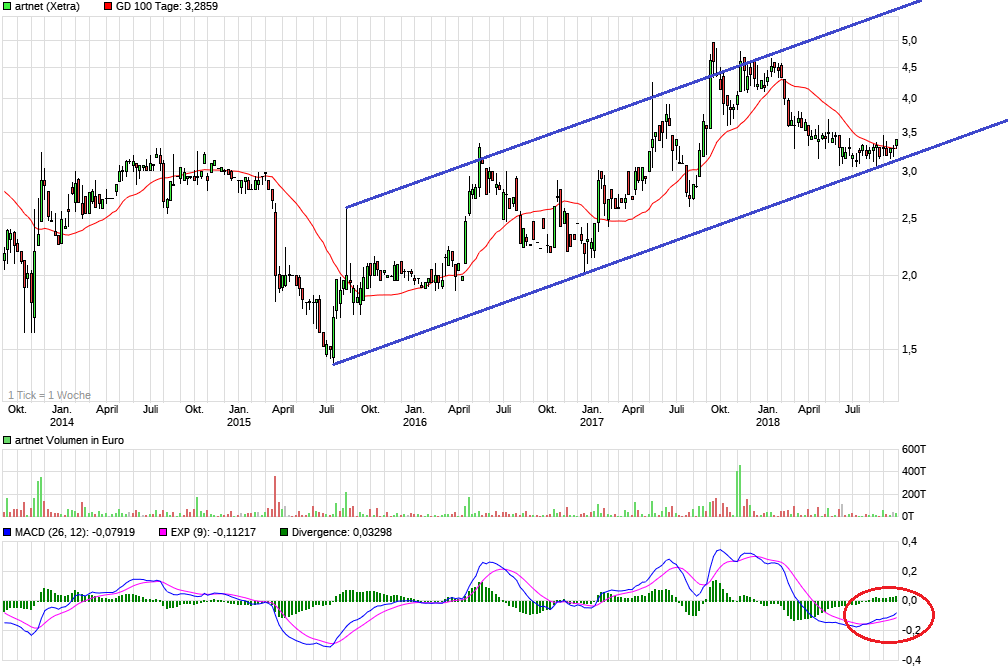1008x670 pixels.
Task: Click the red GD 100 Tage legend square
Action: 107,6
